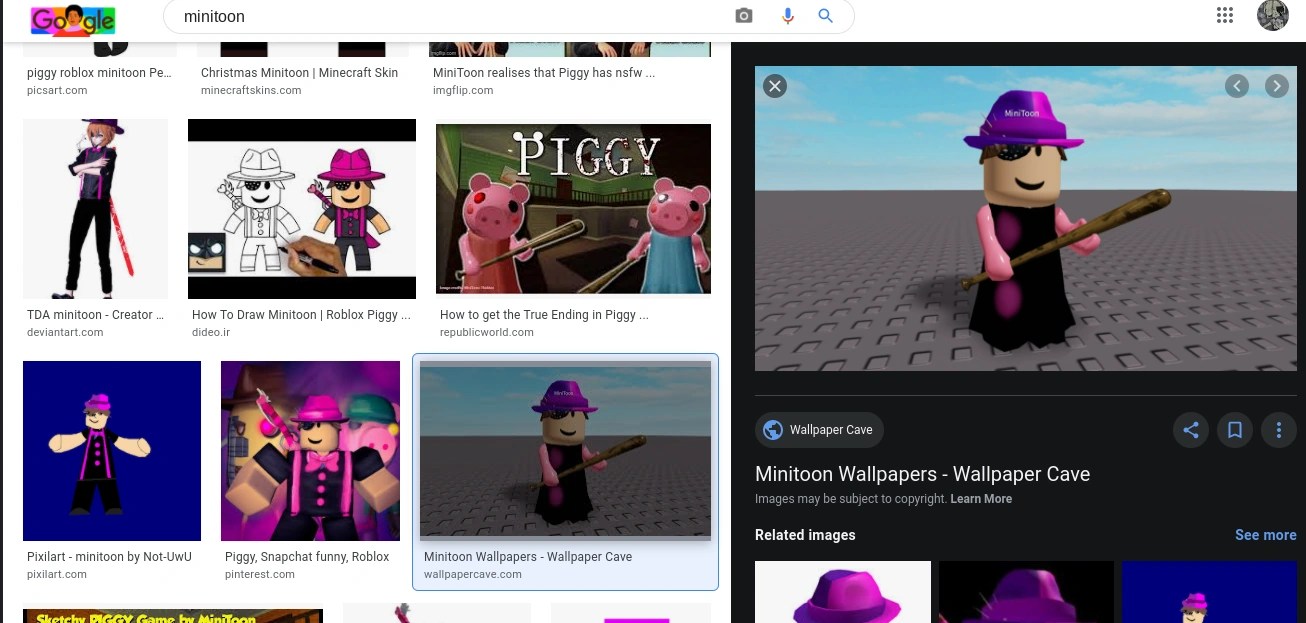Open search by image camera icon
The height and width of the screenshot is (623, 1306).
(743, 16)
